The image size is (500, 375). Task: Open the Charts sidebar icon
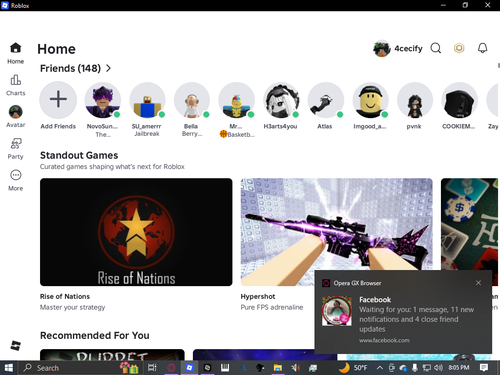(x=16, y=80)
